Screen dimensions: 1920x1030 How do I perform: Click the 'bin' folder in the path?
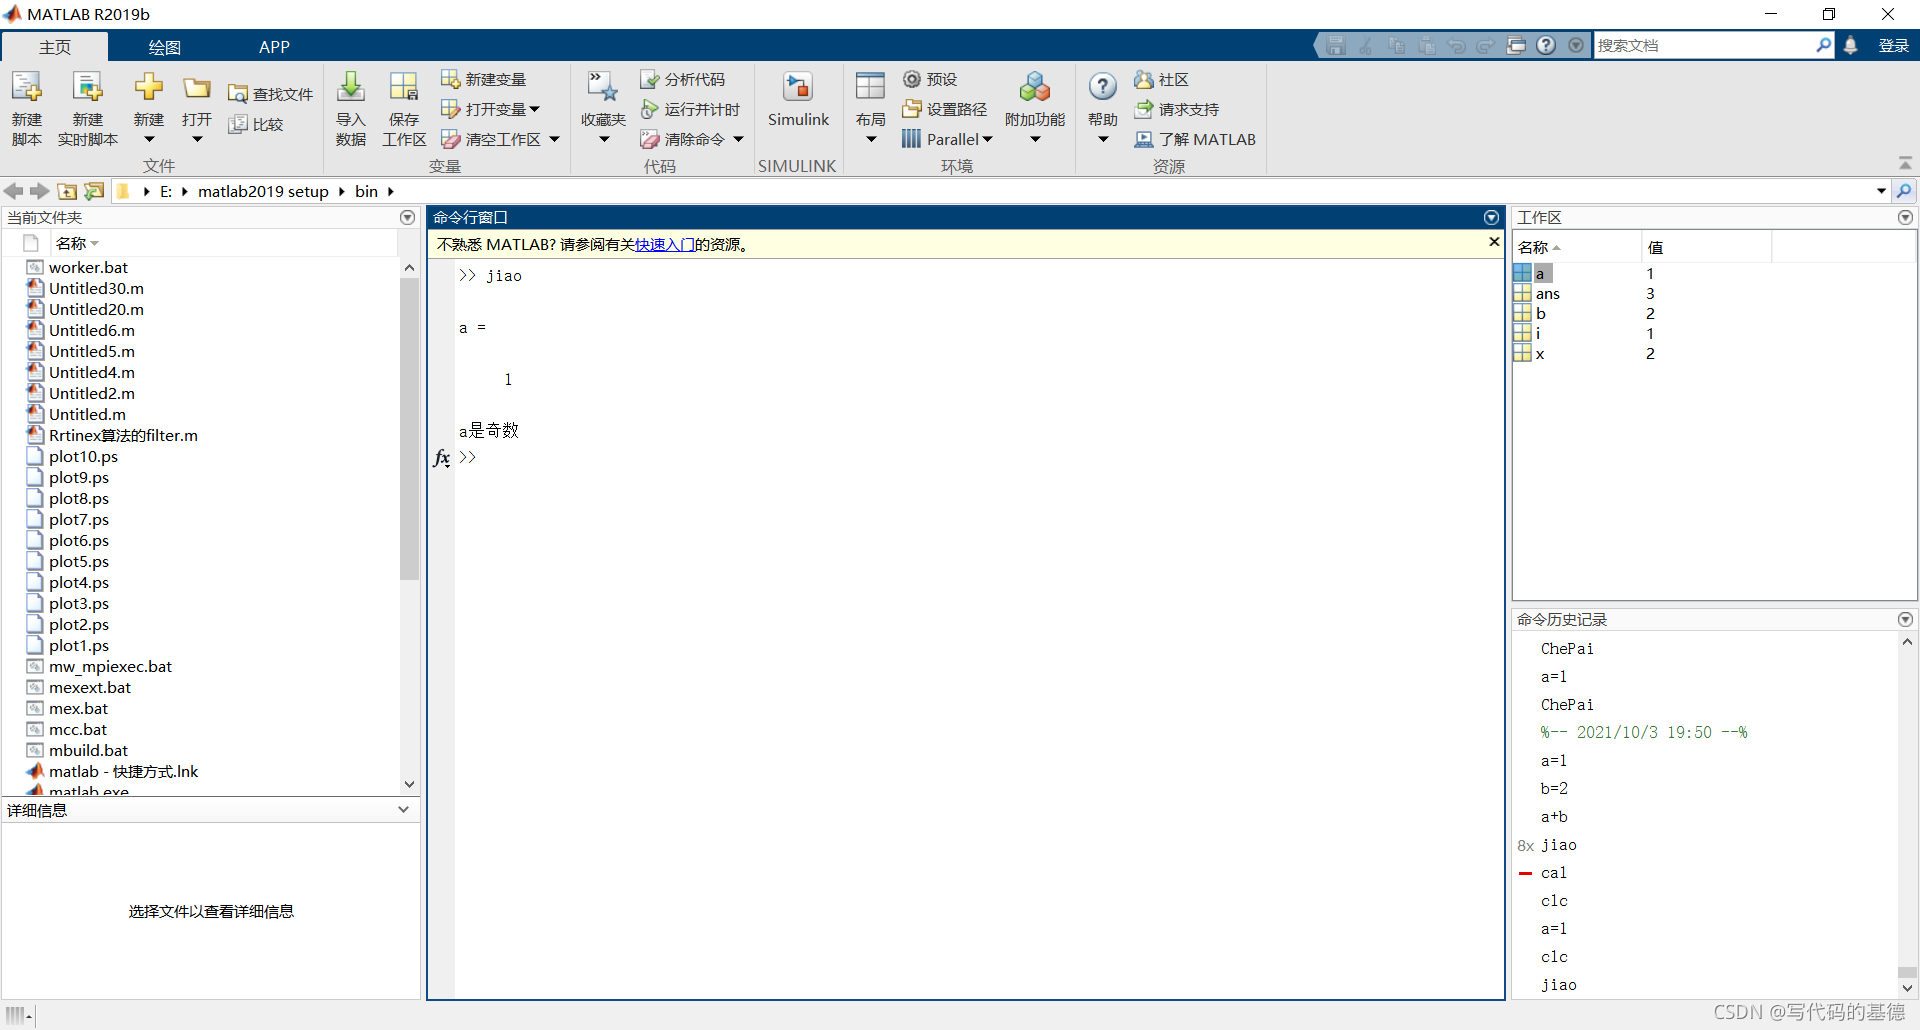click(x=366, y=191)
